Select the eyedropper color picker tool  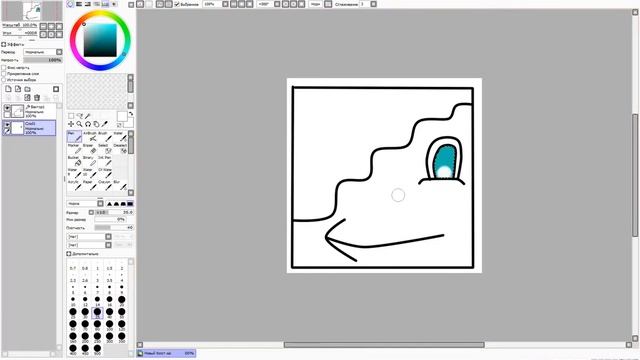click(105, 124)
